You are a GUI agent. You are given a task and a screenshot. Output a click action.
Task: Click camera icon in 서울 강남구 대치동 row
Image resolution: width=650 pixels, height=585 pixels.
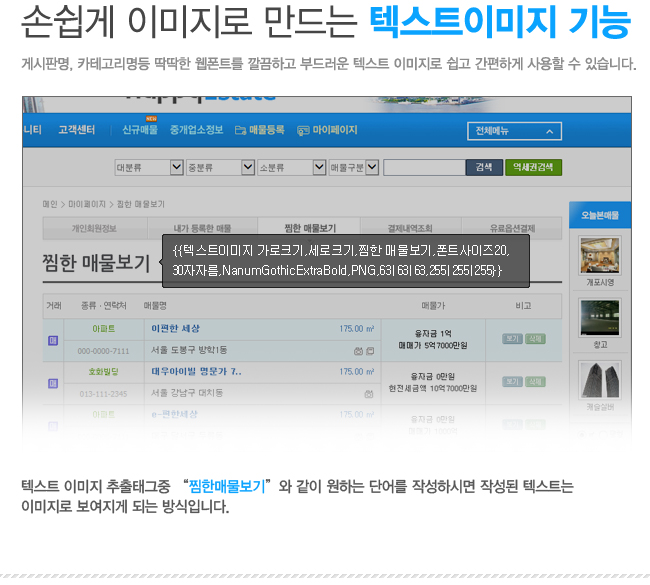[x=369, y=394]
